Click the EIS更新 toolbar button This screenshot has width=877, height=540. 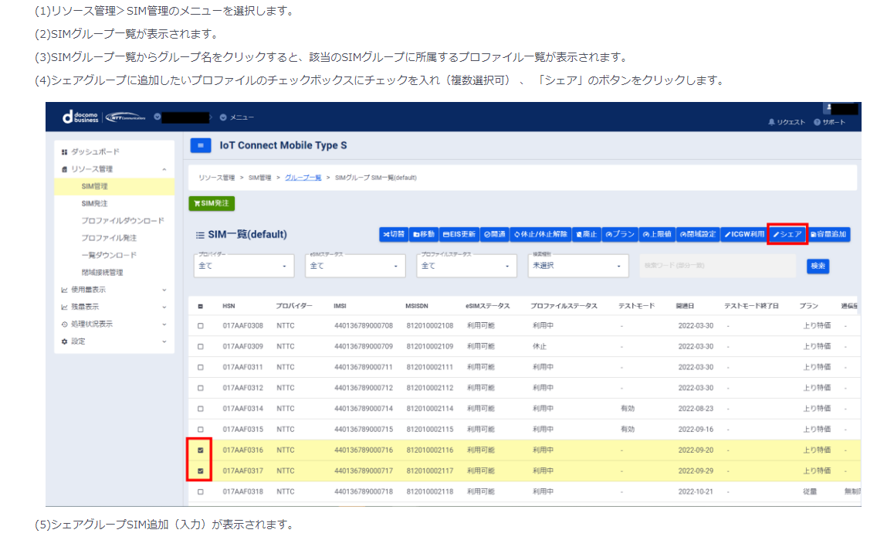(x=460, y=234)
